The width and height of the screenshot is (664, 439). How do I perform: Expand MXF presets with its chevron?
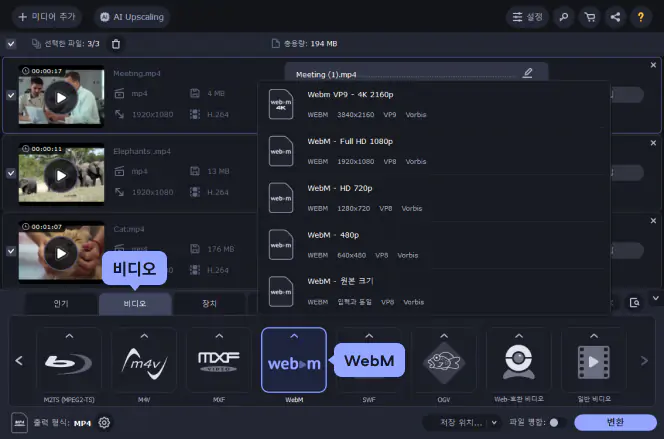pyautogui.click(x=219, y=336)
